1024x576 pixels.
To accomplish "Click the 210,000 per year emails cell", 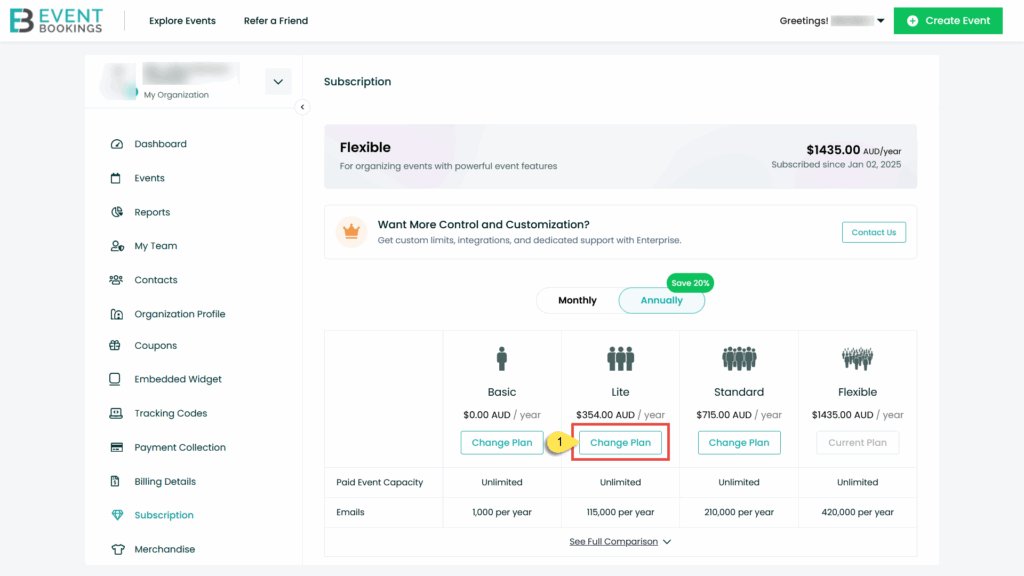I will click(x=739, y=513).
